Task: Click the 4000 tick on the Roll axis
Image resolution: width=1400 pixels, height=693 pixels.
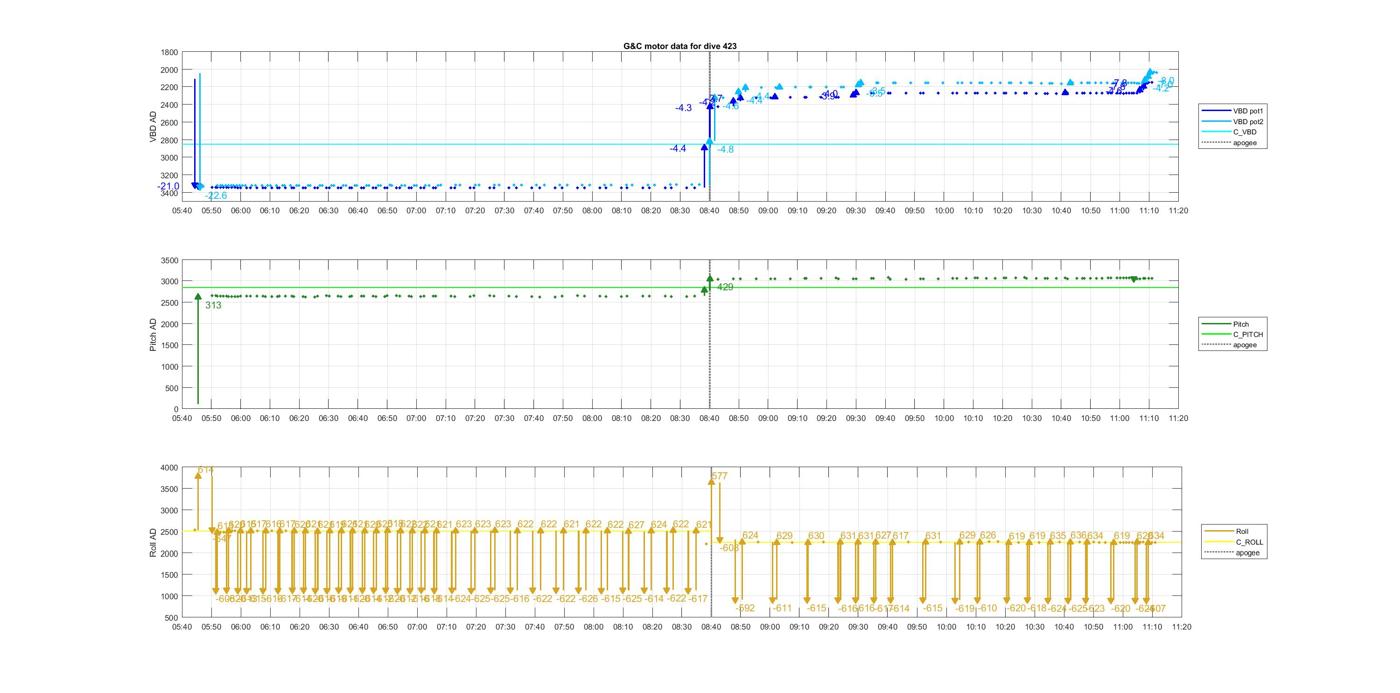Action: tap(169, 467)
